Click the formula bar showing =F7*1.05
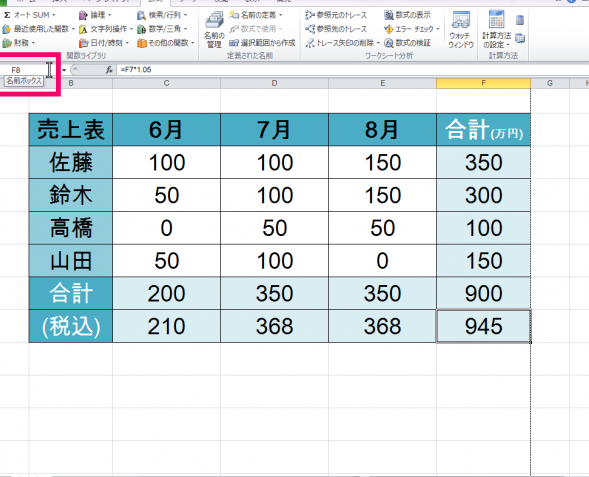 (352, 69)
